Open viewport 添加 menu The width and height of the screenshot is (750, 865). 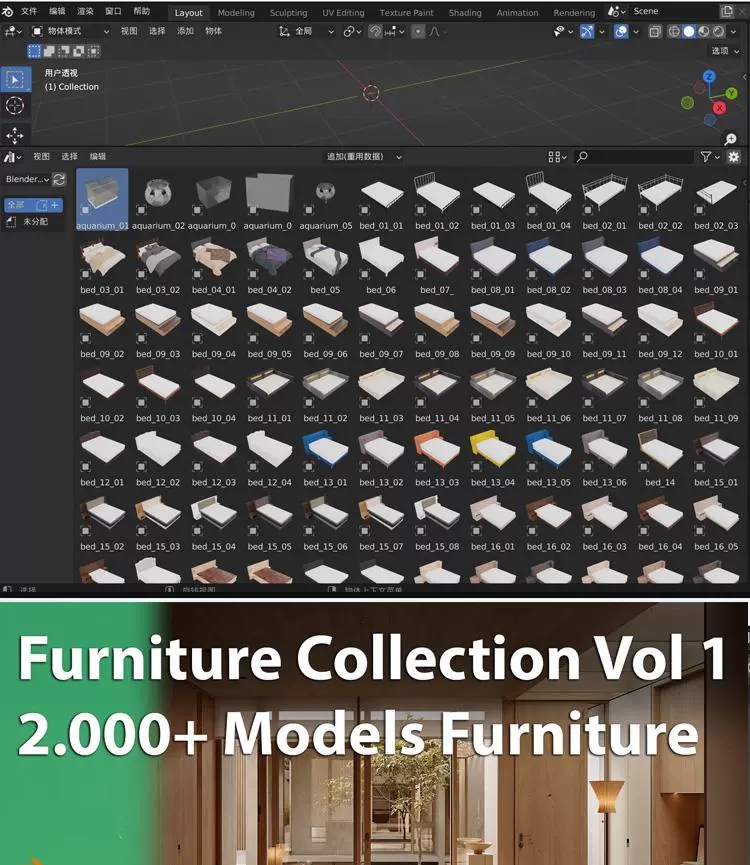click(185, 31)
